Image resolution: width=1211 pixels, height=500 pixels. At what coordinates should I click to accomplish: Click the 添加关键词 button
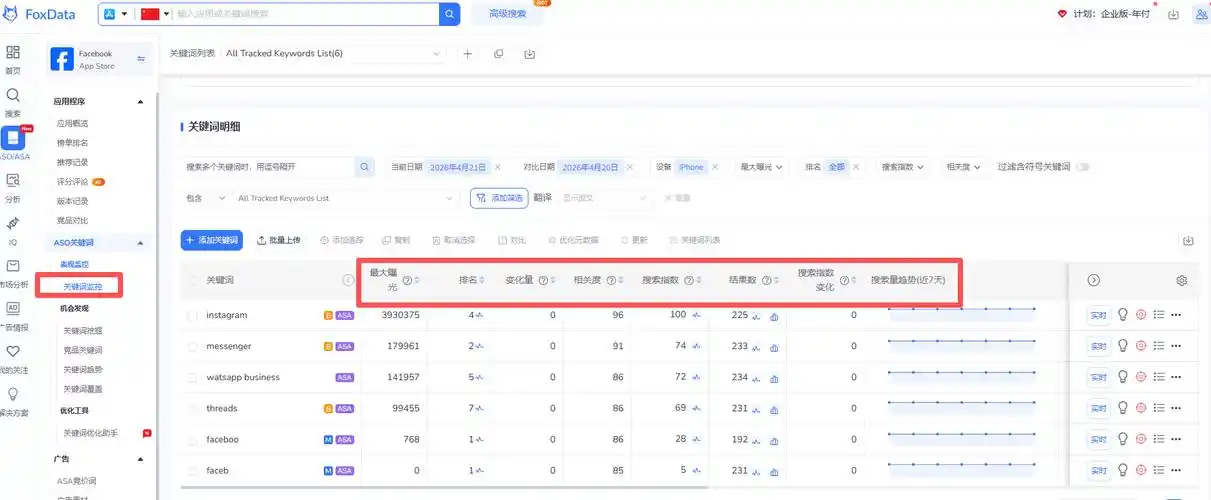point(213,240)
